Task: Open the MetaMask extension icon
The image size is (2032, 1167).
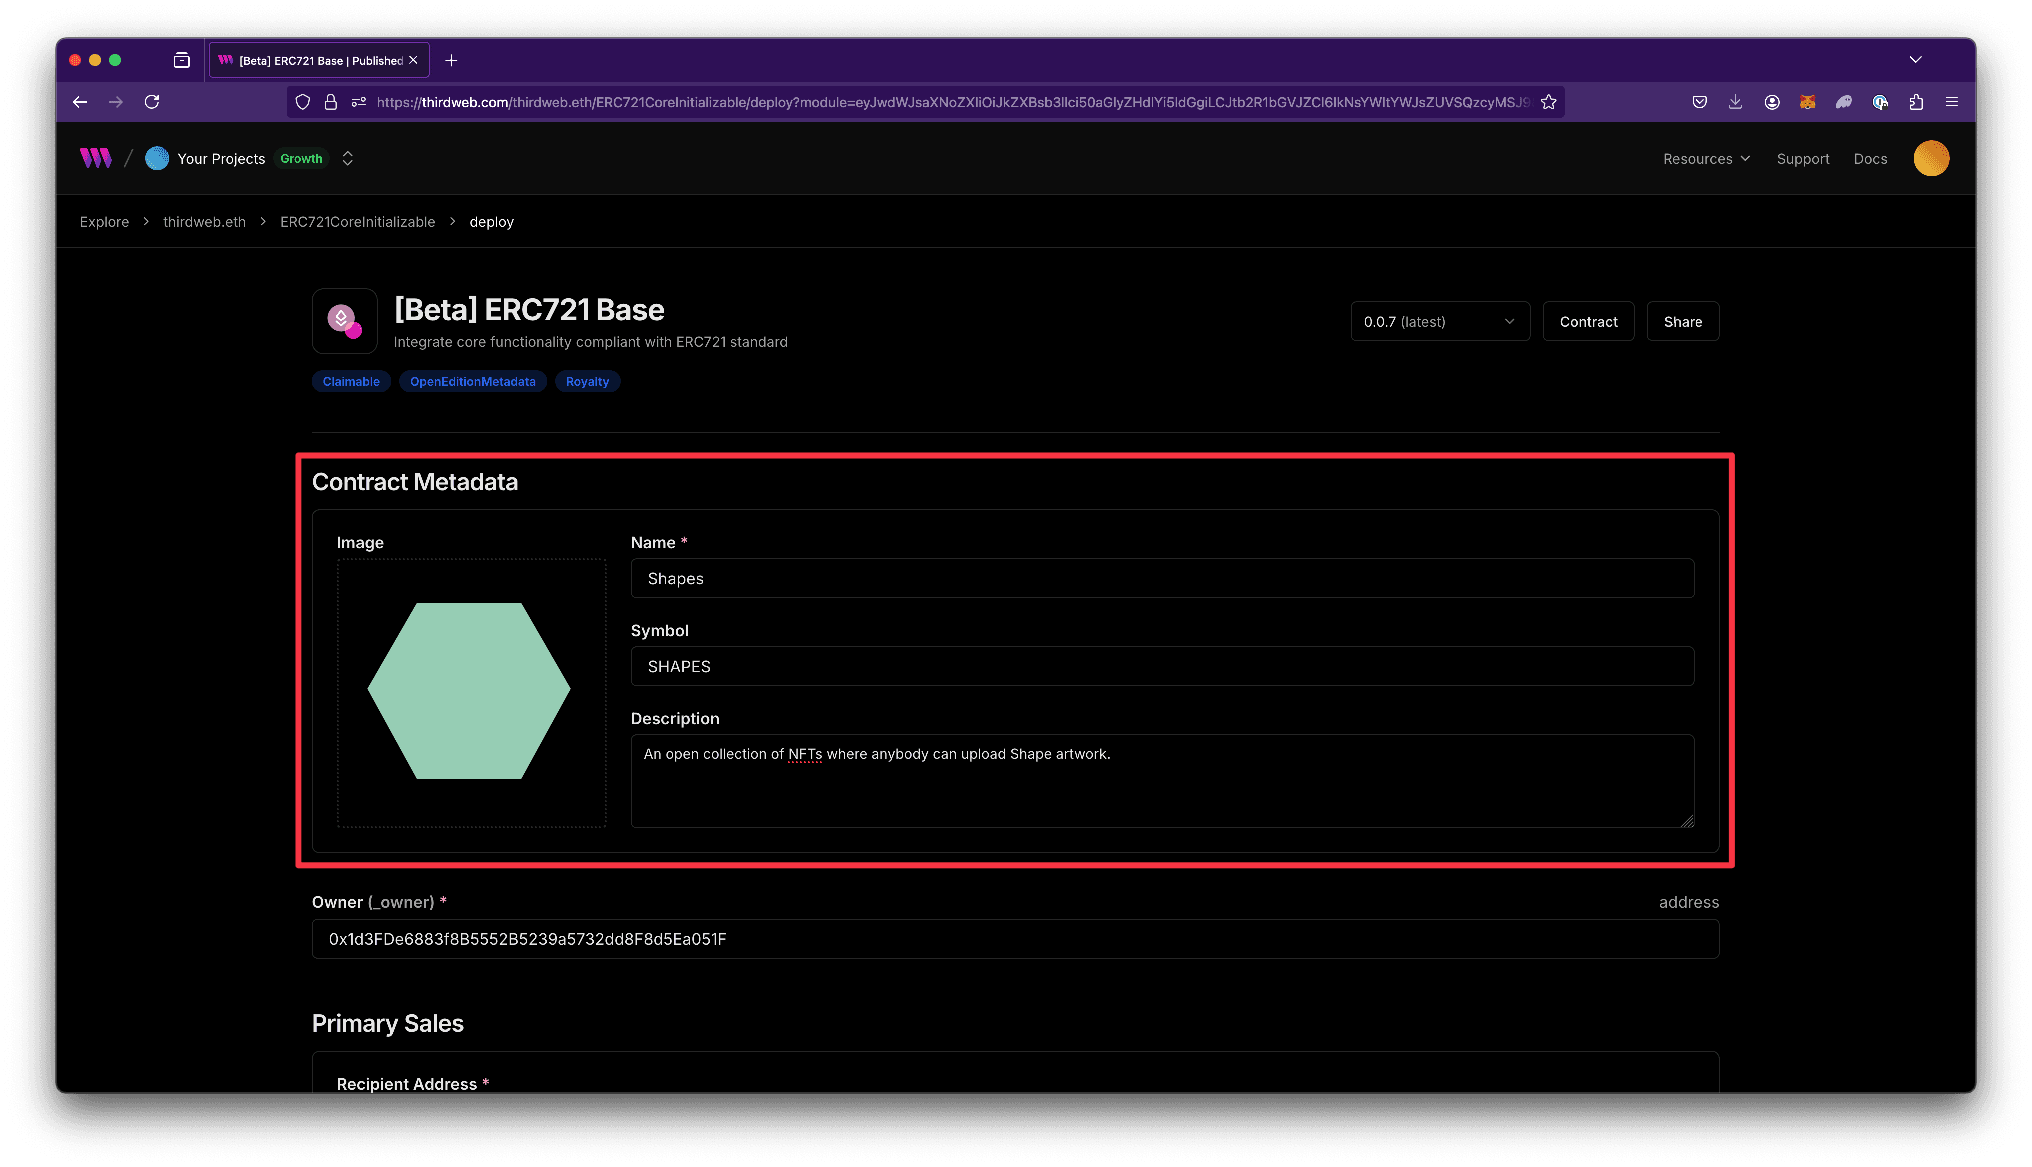Action: pos(1807,101)
